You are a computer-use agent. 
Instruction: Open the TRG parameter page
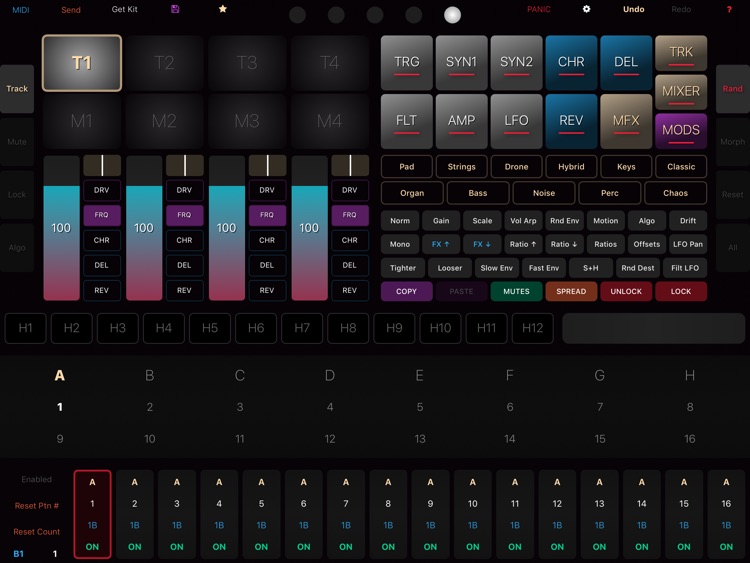click(x=407, y=63)
